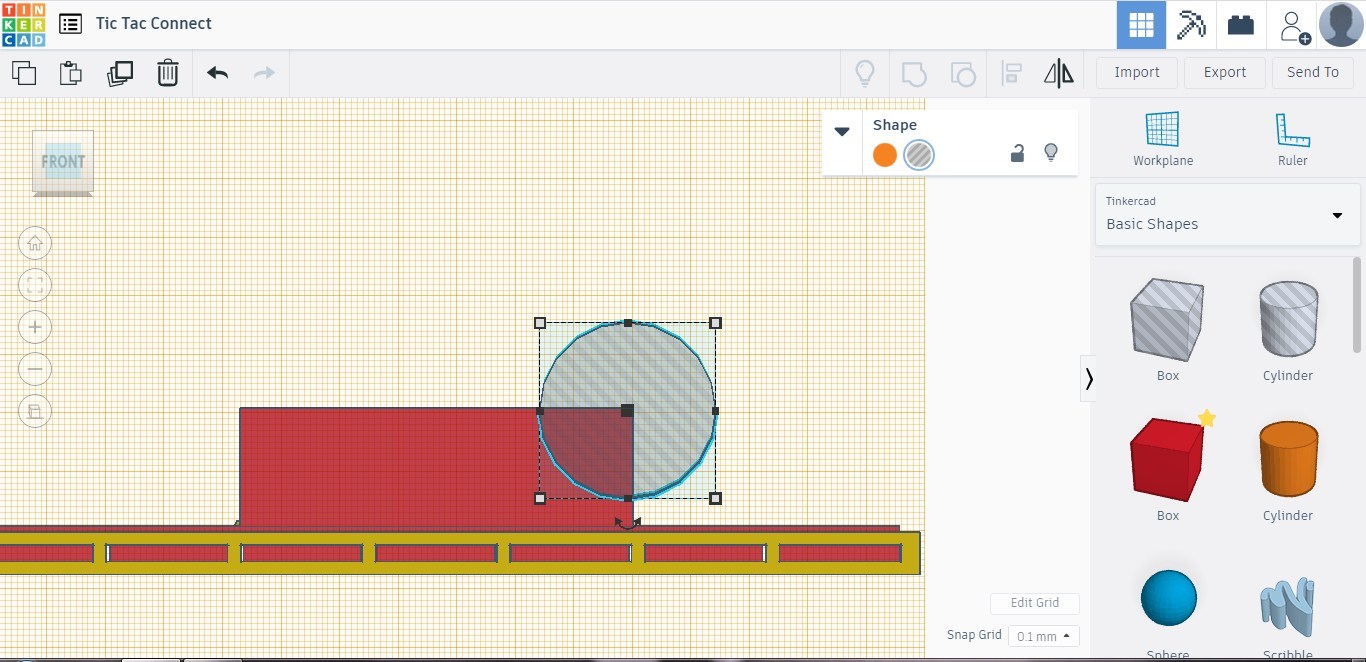
Task: Go to Home view
Action: point(35,243)
